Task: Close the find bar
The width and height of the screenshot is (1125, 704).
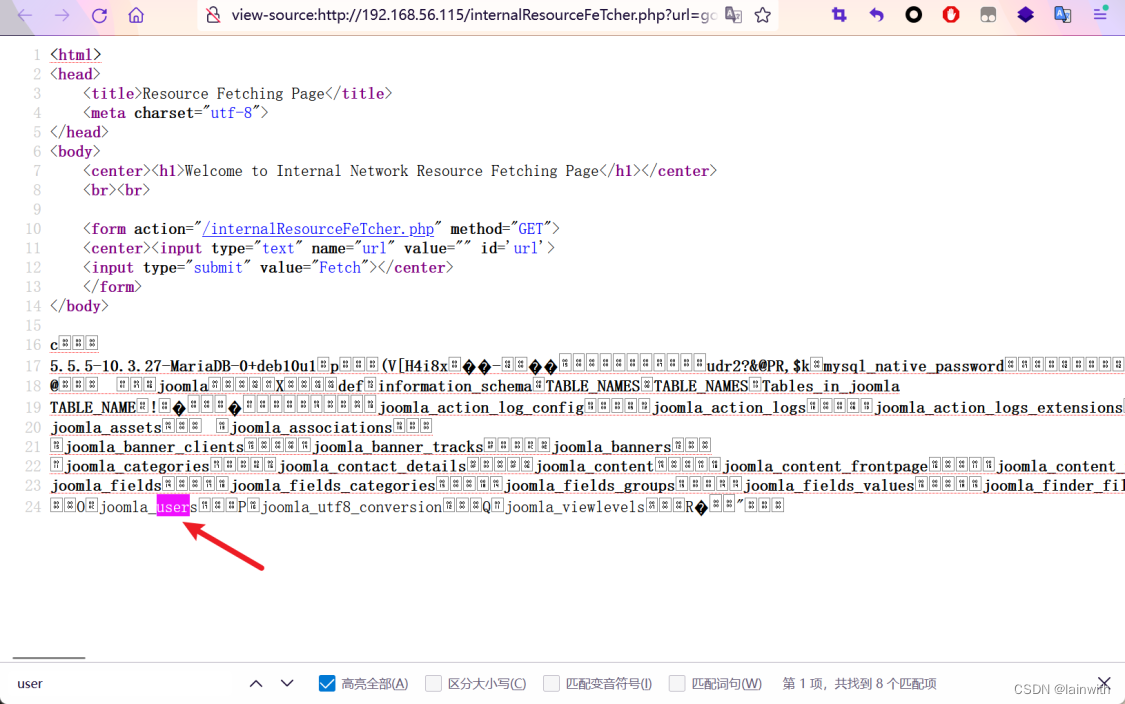Action: tap(1104, 683)
